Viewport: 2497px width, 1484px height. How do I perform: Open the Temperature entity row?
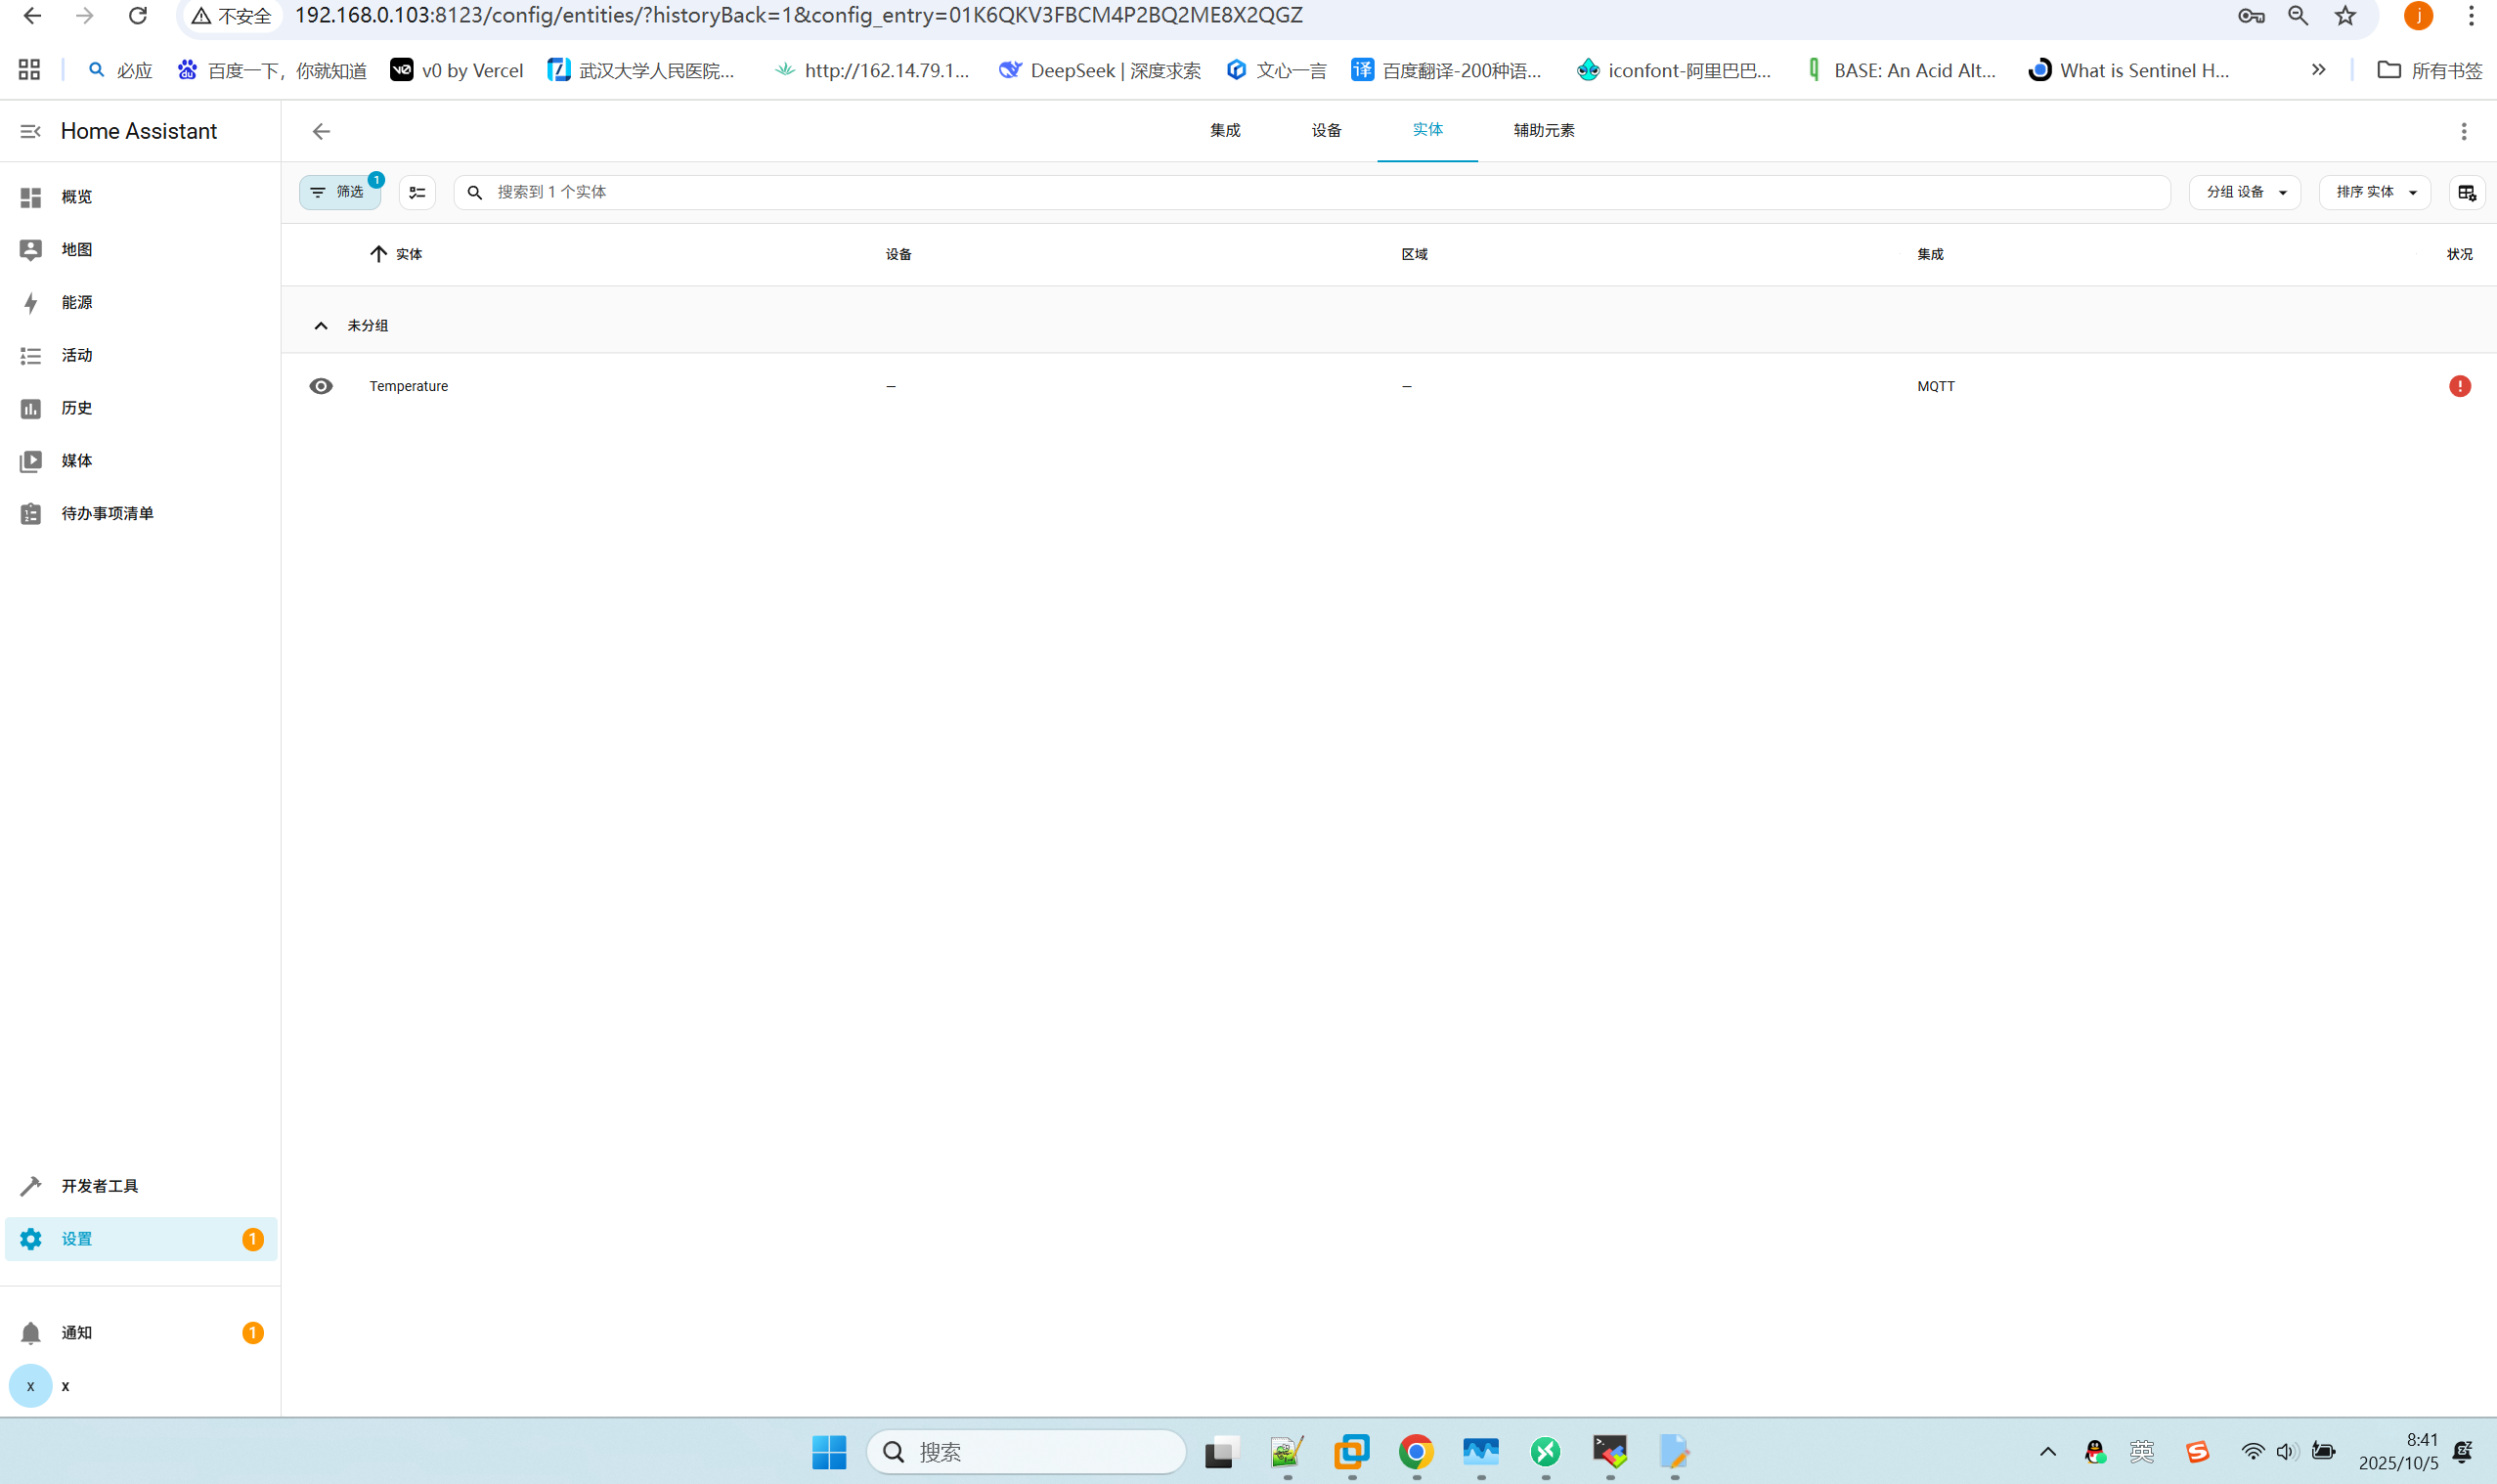click(409, 386)
